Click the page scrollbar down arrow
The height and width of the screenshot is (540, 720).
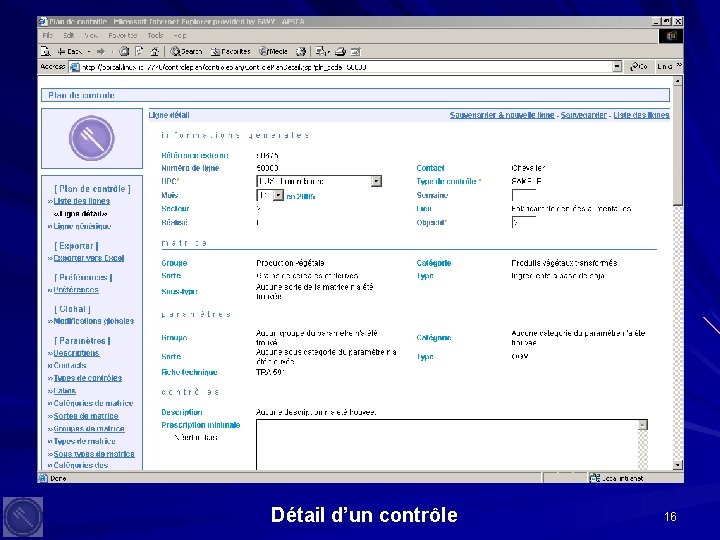[678, 465]
